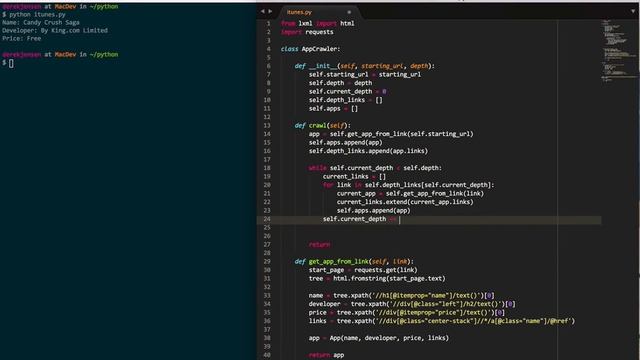Open the tab list dropdown arrow
The height and width of the screenshot is (360, 640).
633,11
